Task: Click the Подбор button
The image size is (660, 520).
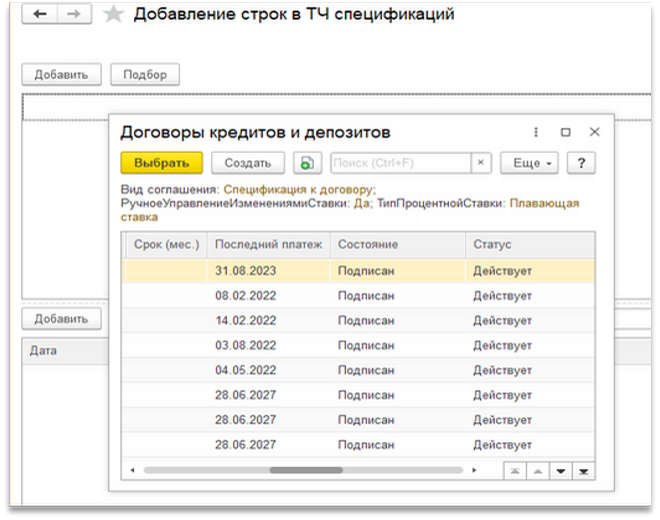Action: (145, 75)
